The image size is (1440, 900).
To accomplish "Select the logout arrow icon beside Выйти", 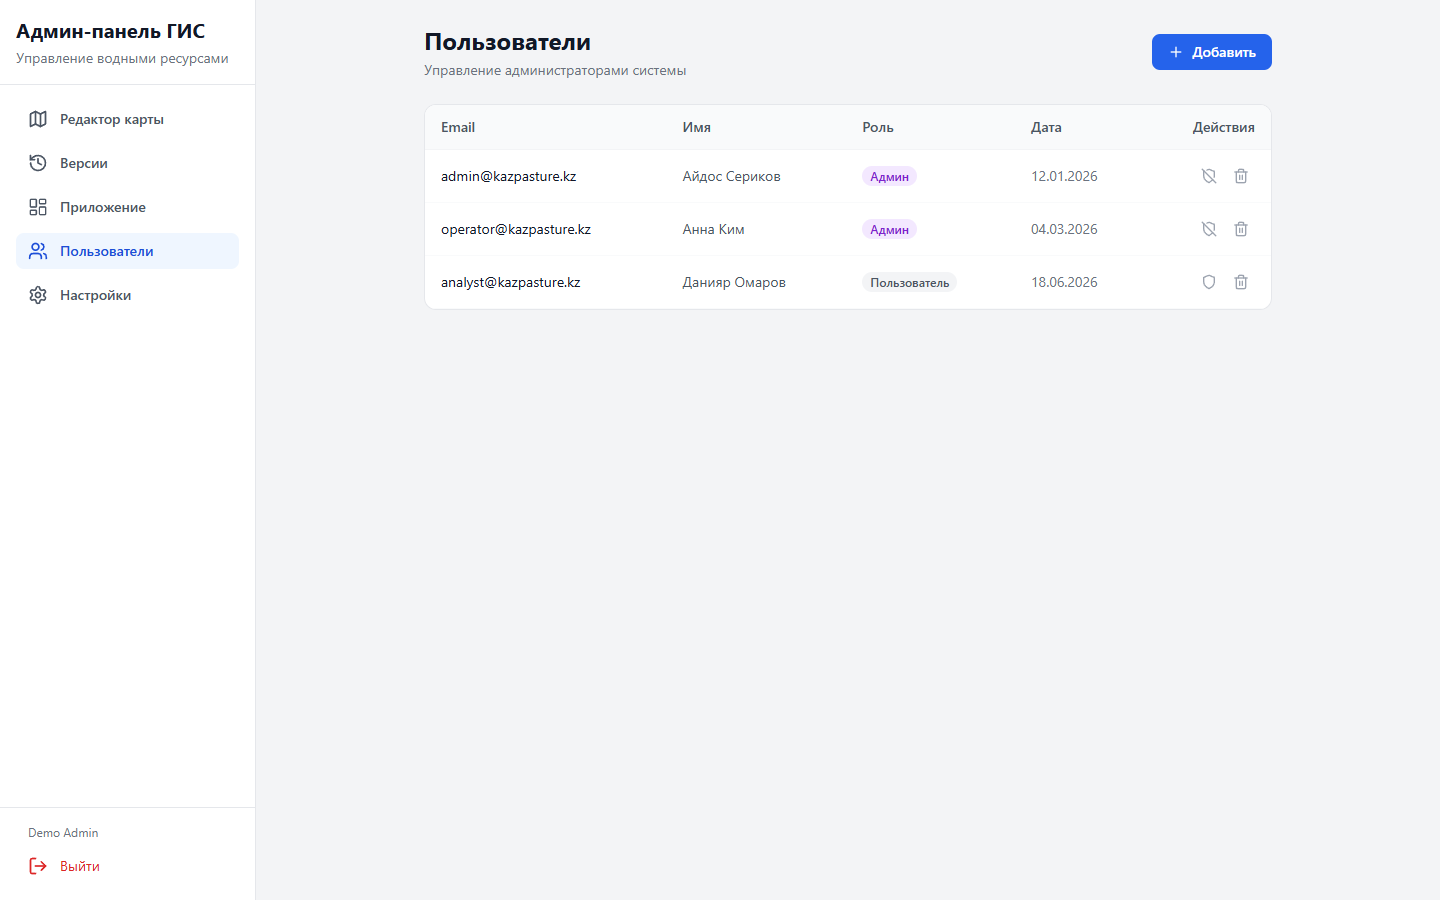I will click(38, 866).
